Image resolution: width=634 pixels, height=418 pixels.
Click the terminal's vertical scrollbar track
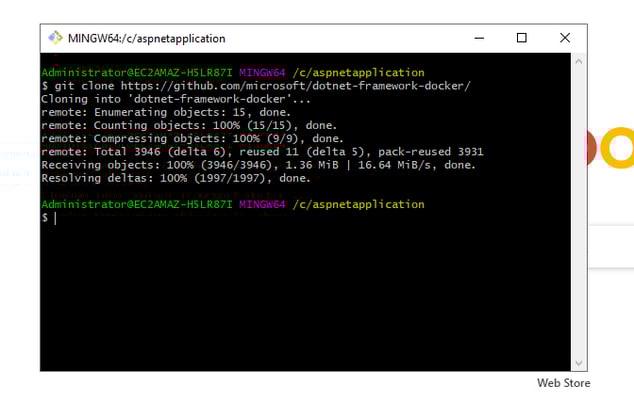point(579,210)
